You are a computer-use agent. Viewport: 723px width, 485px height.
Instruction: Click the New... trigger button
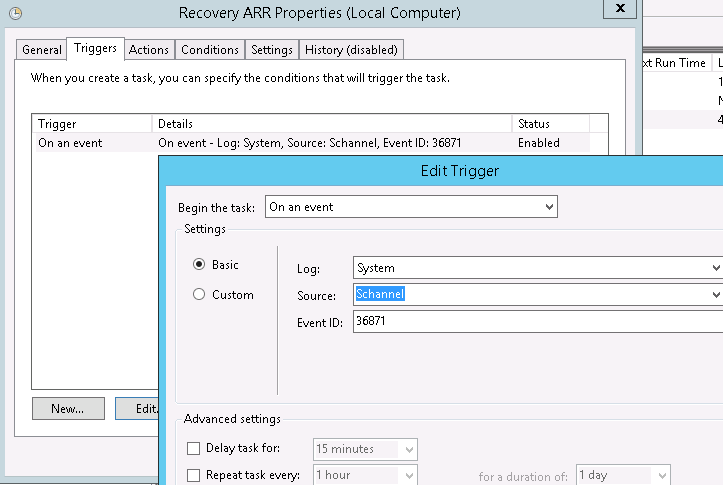[x=68, y=408]
